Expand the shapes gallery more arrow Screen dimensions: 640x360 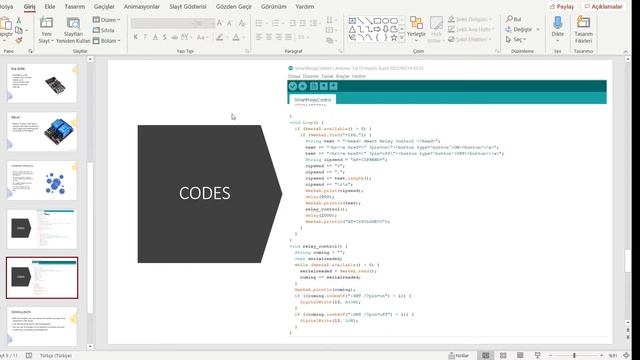402,38
